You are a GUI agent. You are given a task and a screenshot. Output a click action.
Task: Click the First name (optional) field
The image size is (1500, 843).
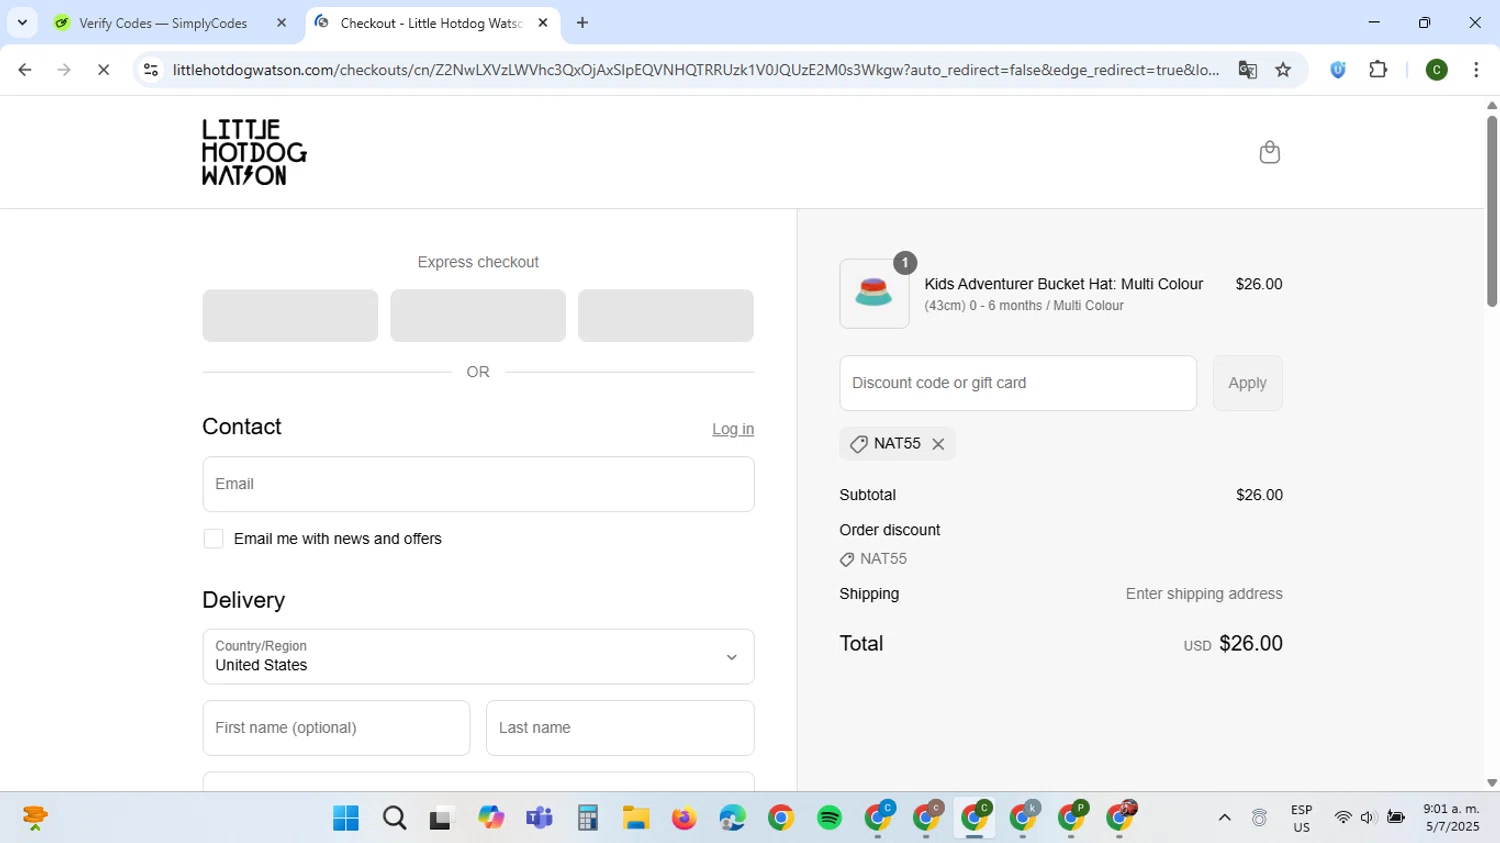pyautogui.click(x=336, y=728)
